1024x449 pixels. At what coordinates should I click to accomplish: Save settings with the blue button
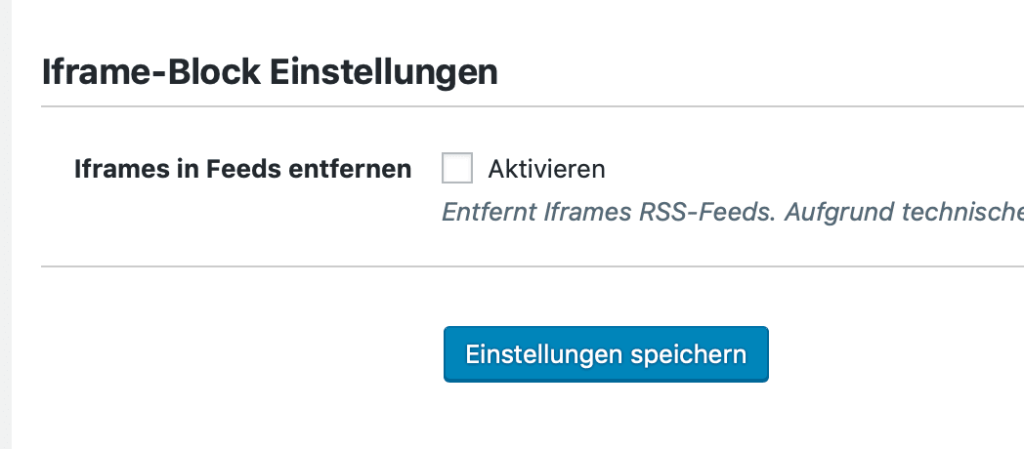pos(606,354)
